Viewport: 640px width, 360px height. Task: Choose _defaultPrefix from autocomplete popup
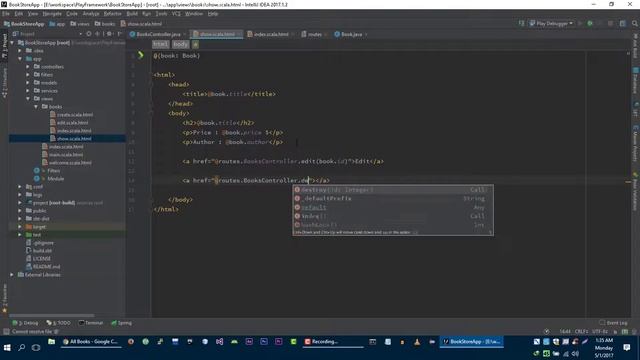tap(393, 198)
